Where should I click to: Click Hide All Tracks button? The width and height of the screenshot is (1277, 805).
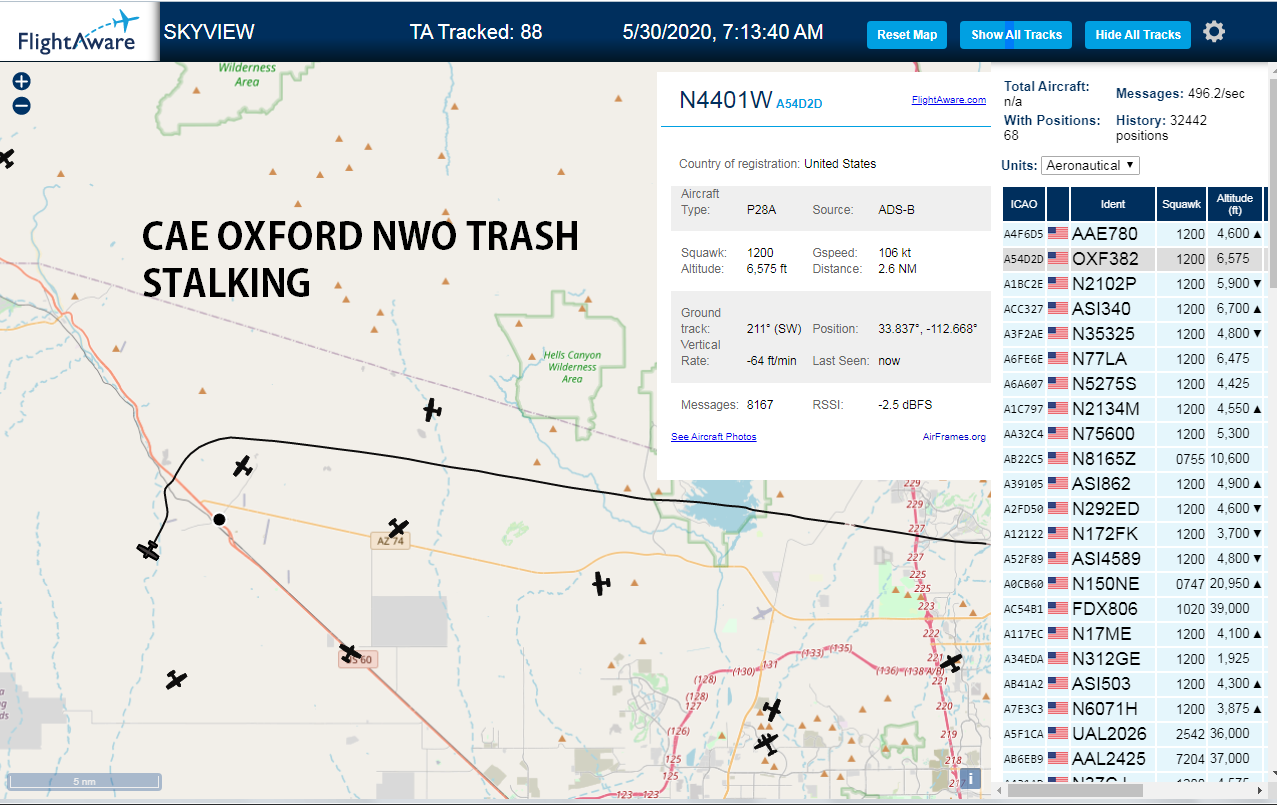tap(1138, 35)
